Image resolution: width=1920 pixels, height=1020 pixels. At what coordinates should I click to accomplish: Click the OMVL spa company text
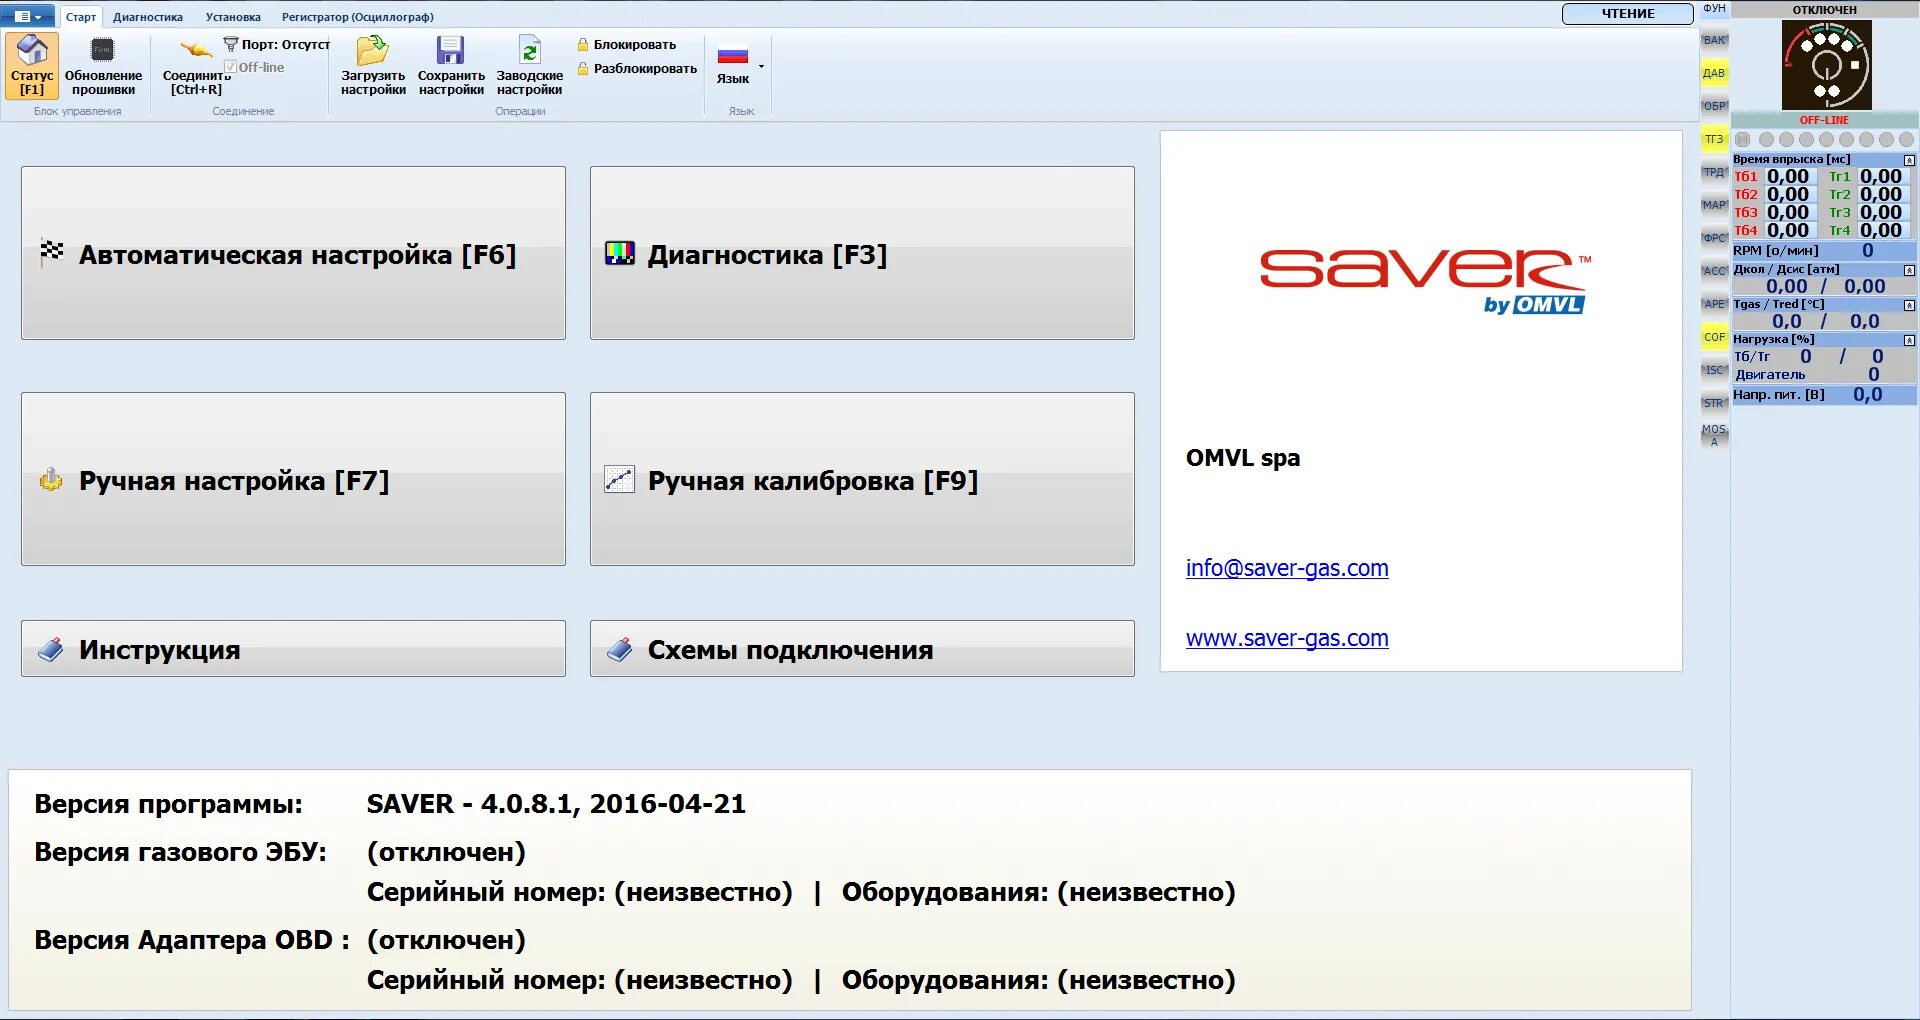[1243, 458]
